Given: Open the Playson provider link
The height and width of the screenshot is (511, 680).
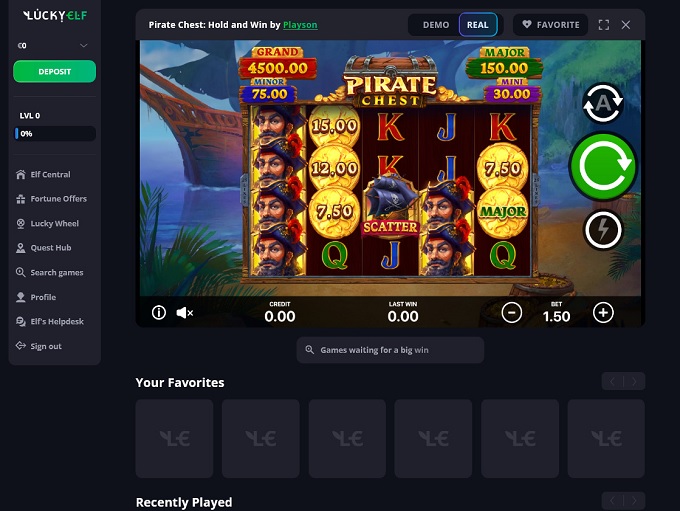Looking at the screenshot, I should point(300,25).
